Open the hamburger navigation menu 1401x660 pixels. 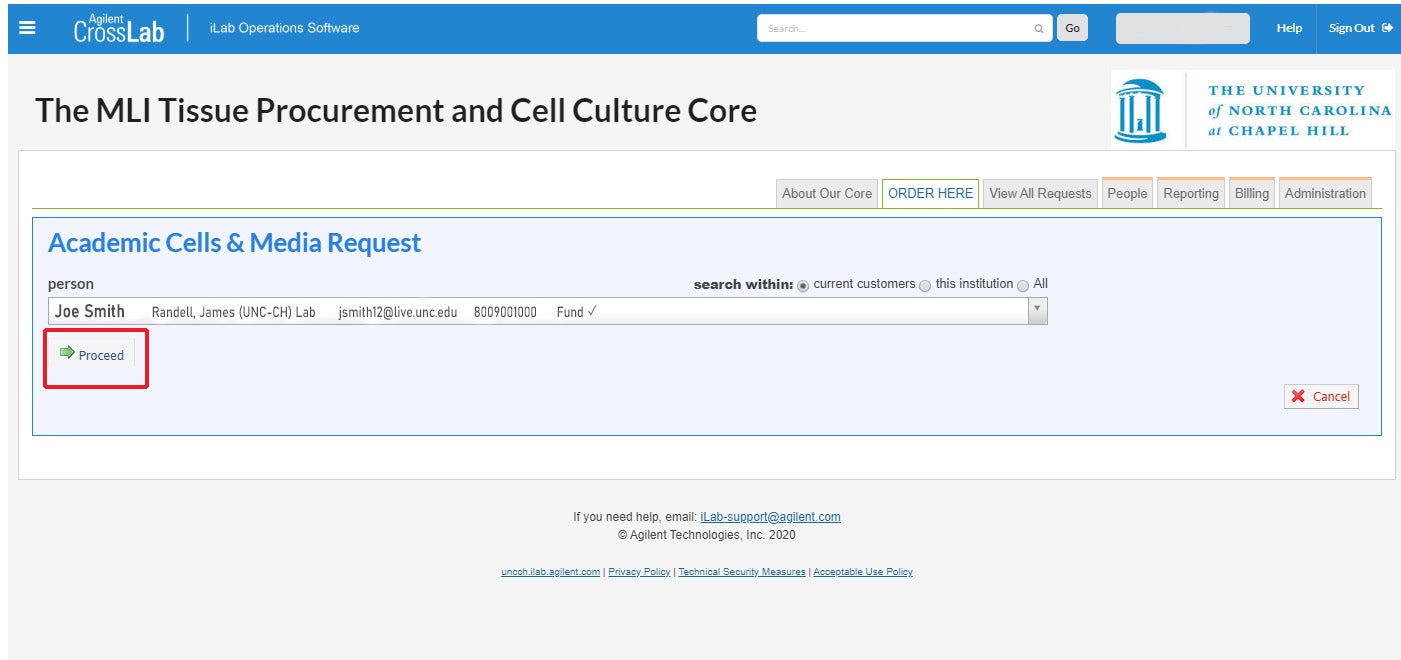pyautogui.click(x=27, y=28)
